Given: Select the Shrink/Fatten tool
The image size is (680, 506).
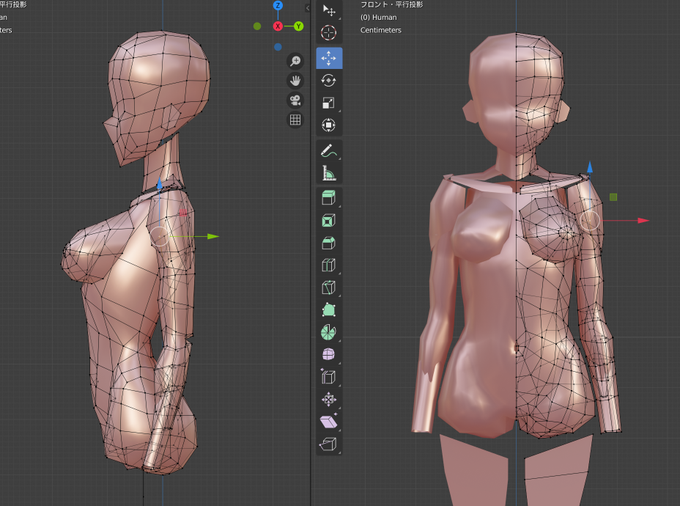Looking at the screenshot, I should [329, 399].
